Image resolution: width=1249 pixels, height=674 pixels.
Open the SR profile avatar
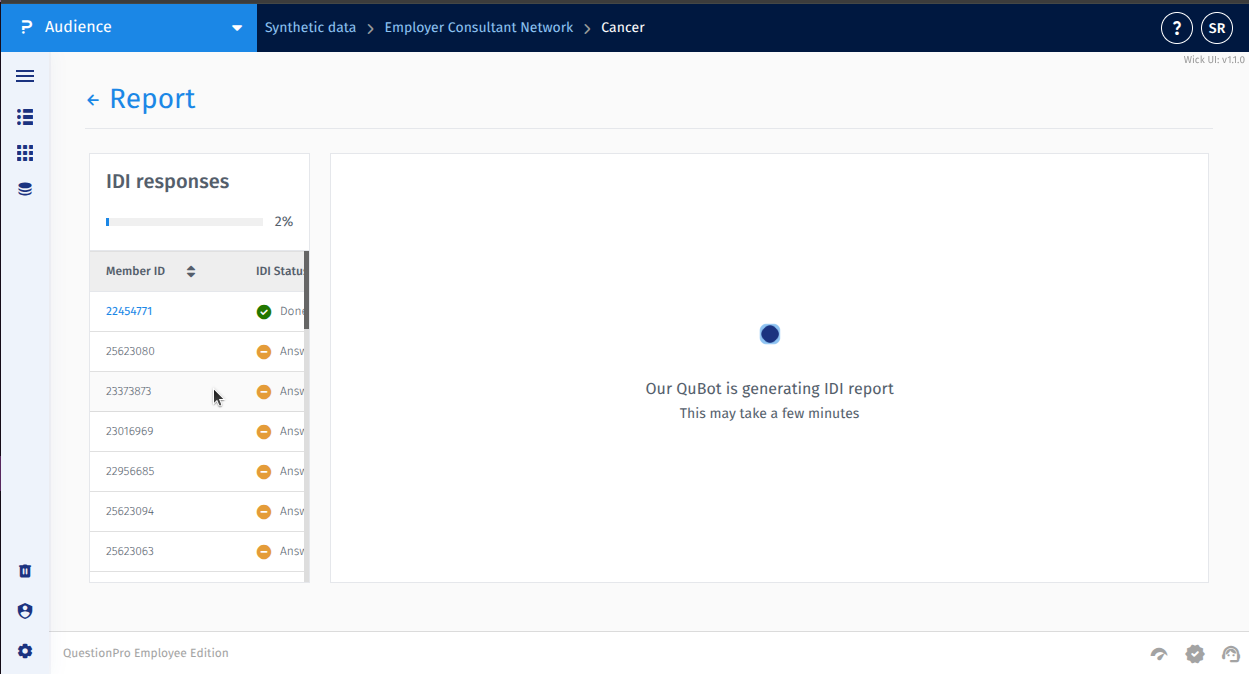tap(1217, 27)
